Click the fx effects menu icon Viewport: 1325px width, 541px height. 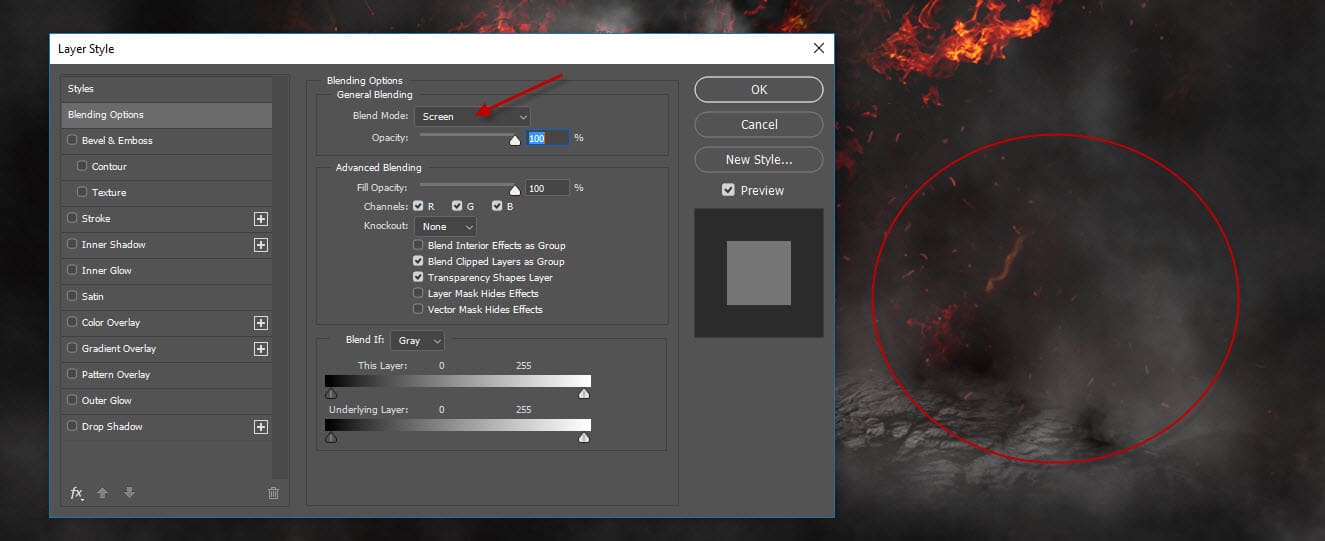76,493
